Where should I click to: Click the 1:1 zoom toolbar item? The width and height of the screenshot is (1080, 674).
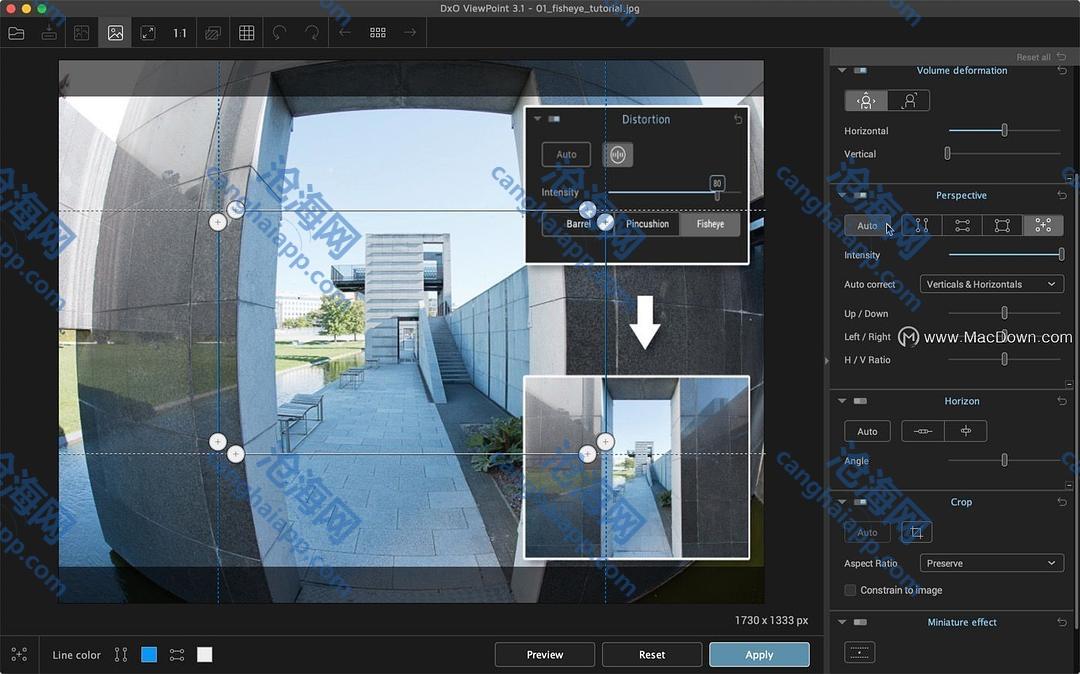(x=180, y=33)
